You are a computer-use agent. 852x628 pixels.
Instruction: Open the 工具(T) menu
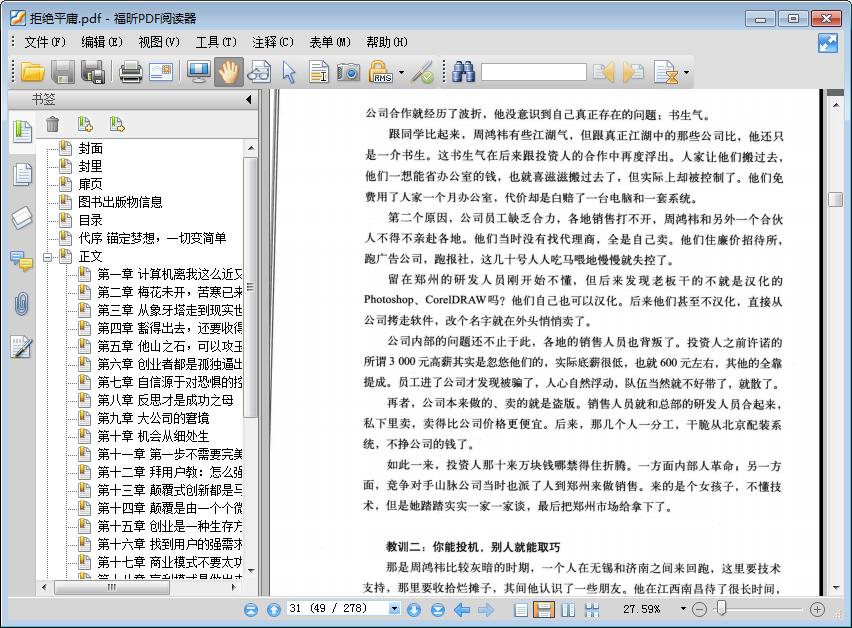(216, 42)
